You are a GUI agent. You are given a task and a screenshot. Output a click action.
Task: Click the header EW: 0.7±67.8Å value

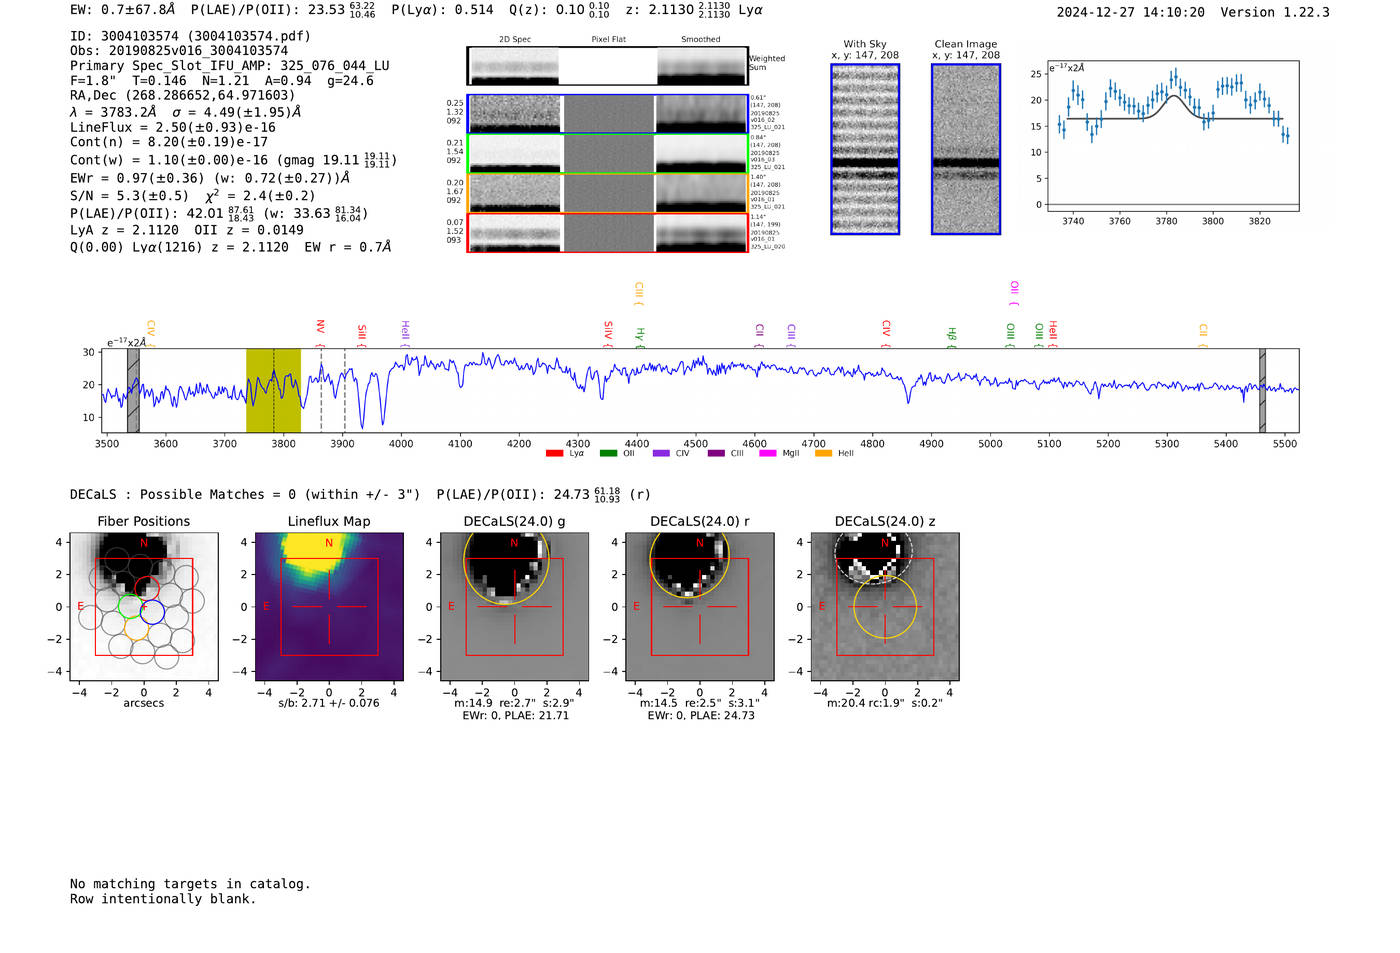123,10
